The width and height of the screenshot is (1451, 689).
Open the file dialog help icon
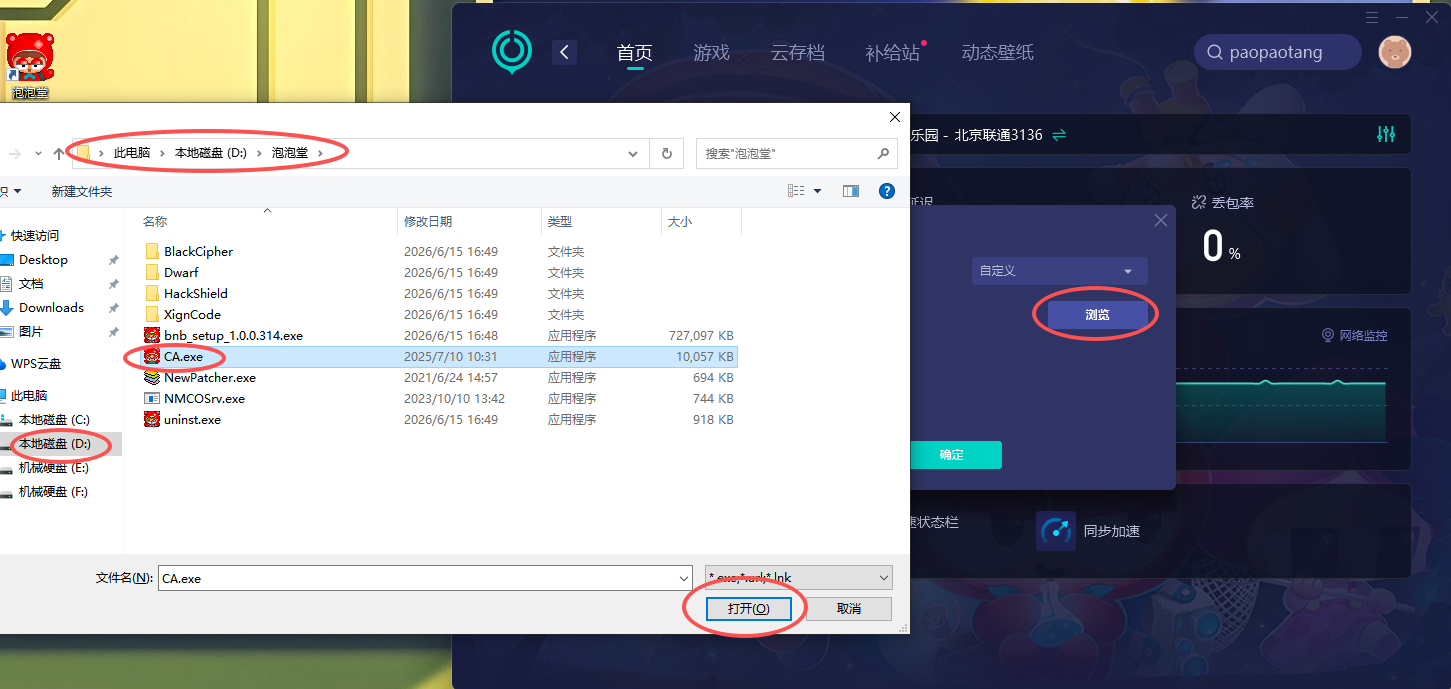(886, 191)
